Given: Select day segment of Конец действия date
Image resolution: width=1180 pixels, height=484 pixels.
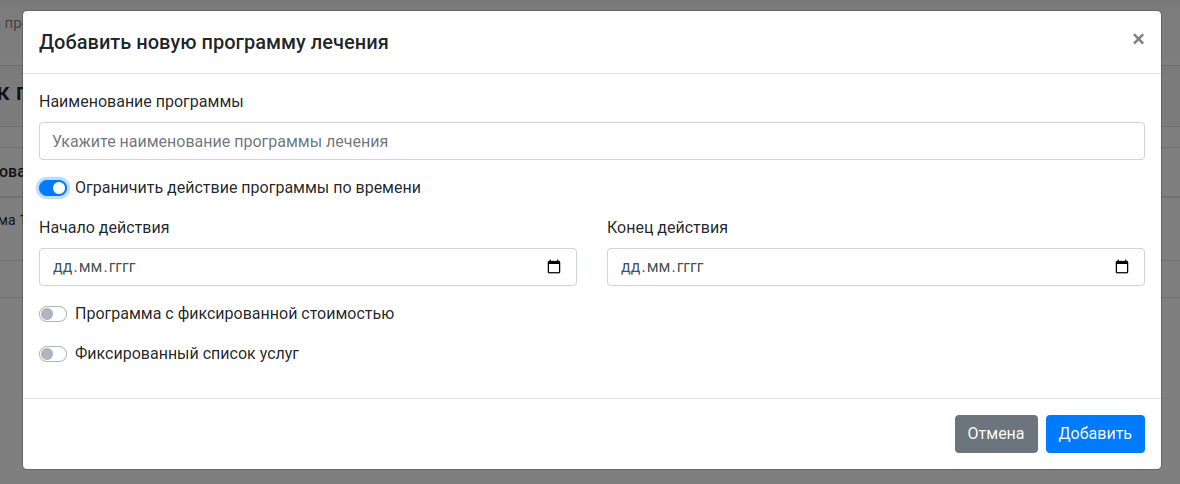Looking at the screenshot, I should pos(630,268).
